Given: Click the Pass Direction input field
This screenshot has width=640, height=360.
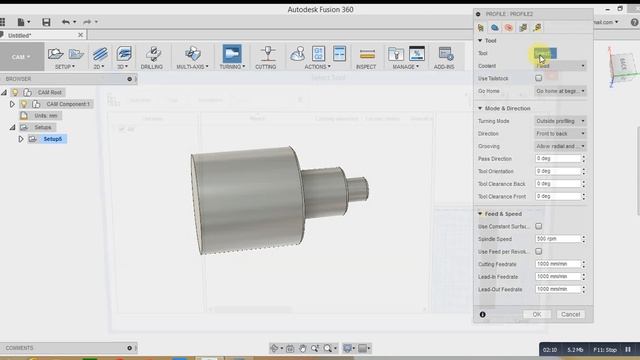Looking at the screenshot, I should click(558, 158).
